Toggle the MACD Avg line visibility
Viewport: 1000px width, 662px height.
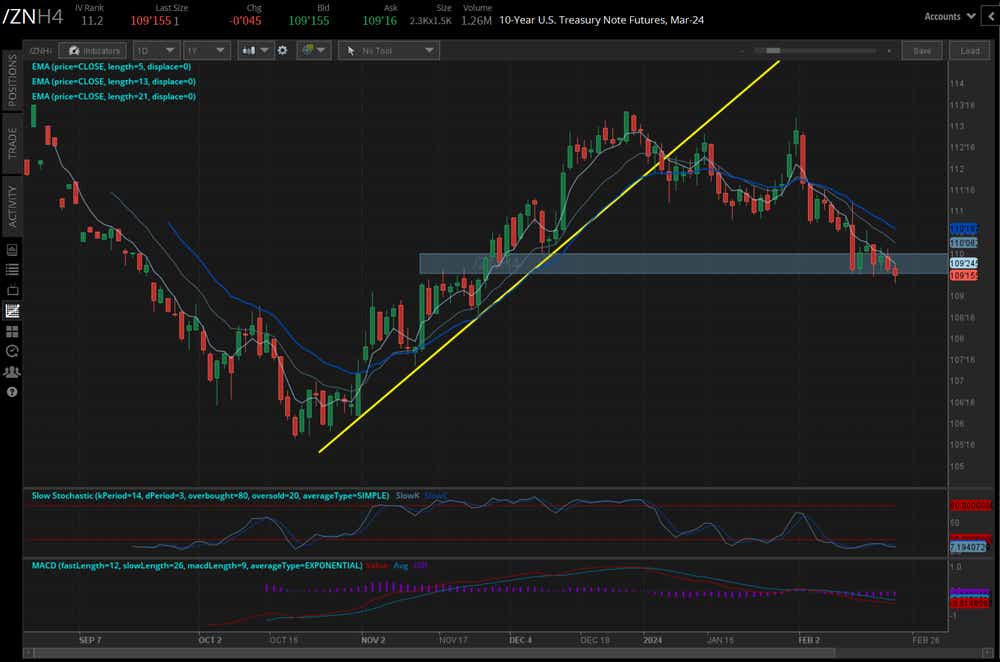pyautogui.click(x=399, y=565)
